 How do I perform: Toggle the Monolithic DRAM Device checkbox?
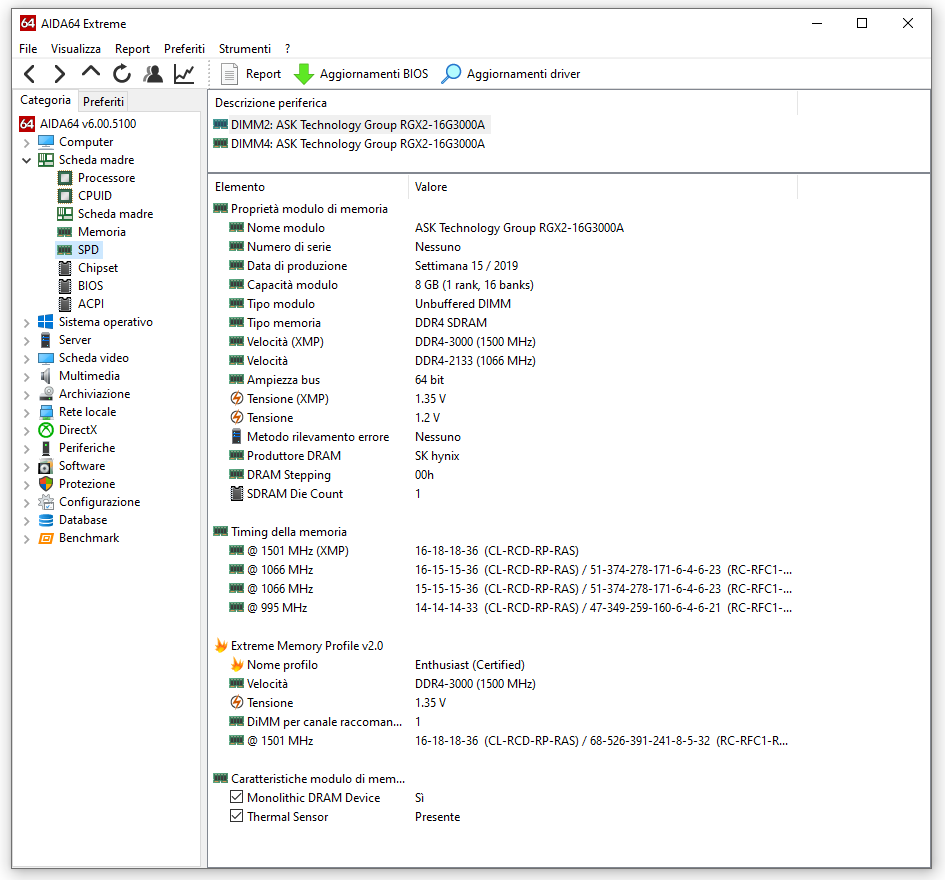click(x=237, y=797)
